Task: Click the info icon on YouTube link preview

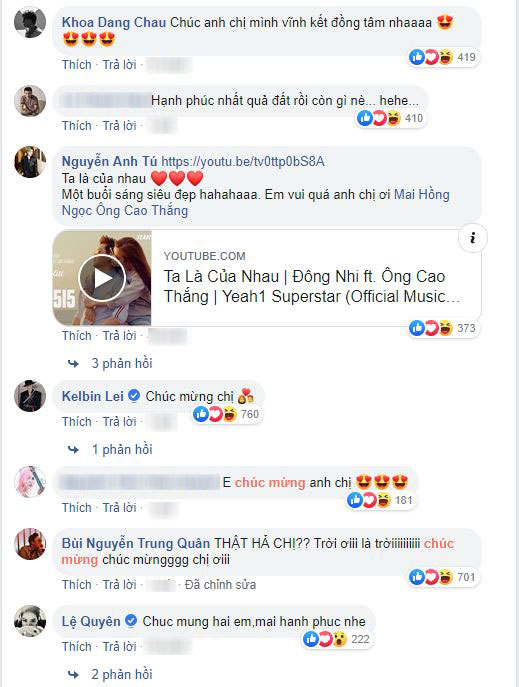Action: tap(473, 238)
